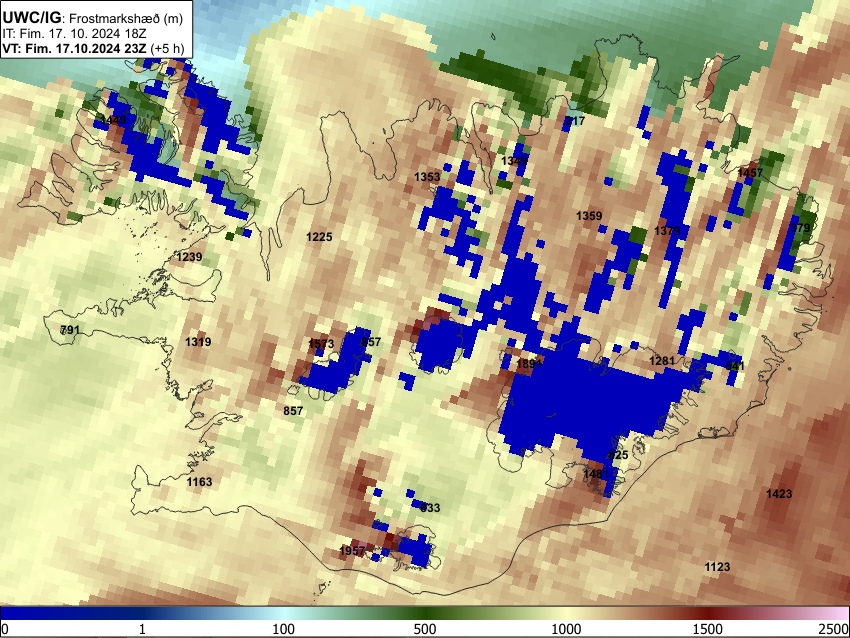Click the dark blue end of the color bar
Screen dimensions: 850x638
pyautogui.click(x=33, y=614)
